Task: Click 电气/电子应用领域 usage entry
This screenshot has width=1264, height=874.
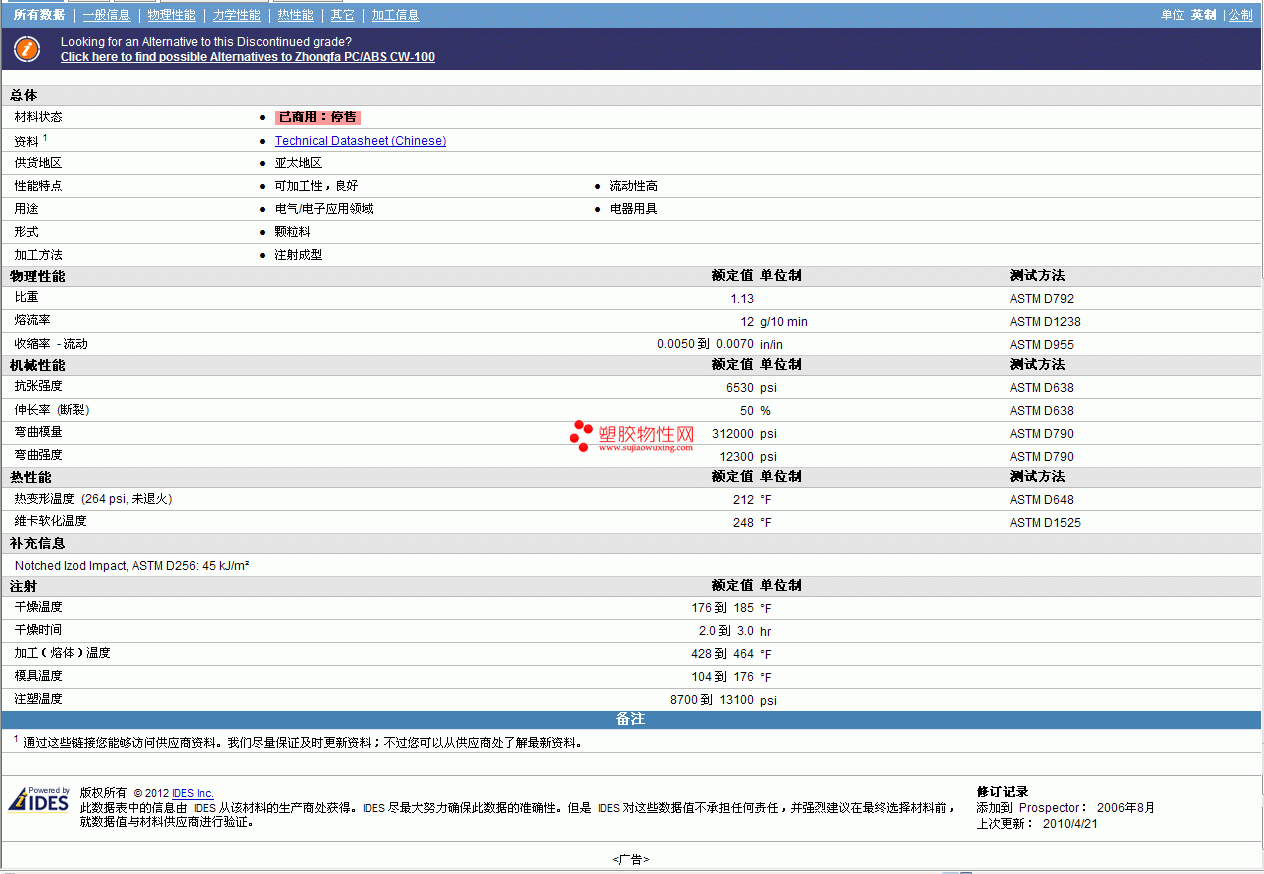Action: pos(324,209)
